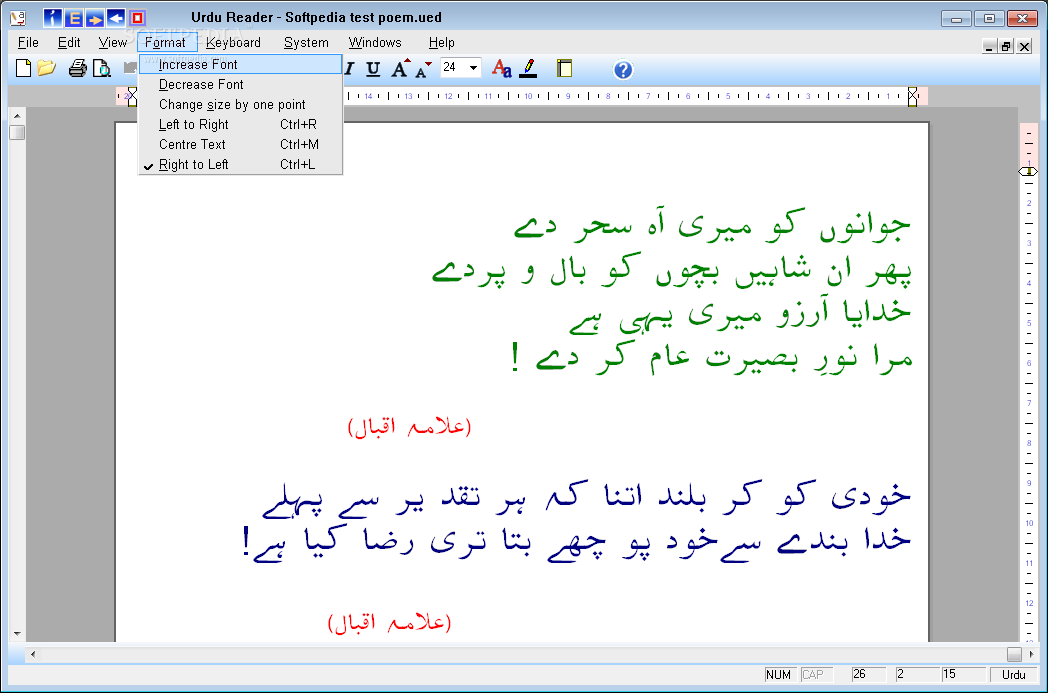The height and width of the screenshot is (693, 1048).
Task: Open Print Preview from the toolbar
Action: pos(102,68)
